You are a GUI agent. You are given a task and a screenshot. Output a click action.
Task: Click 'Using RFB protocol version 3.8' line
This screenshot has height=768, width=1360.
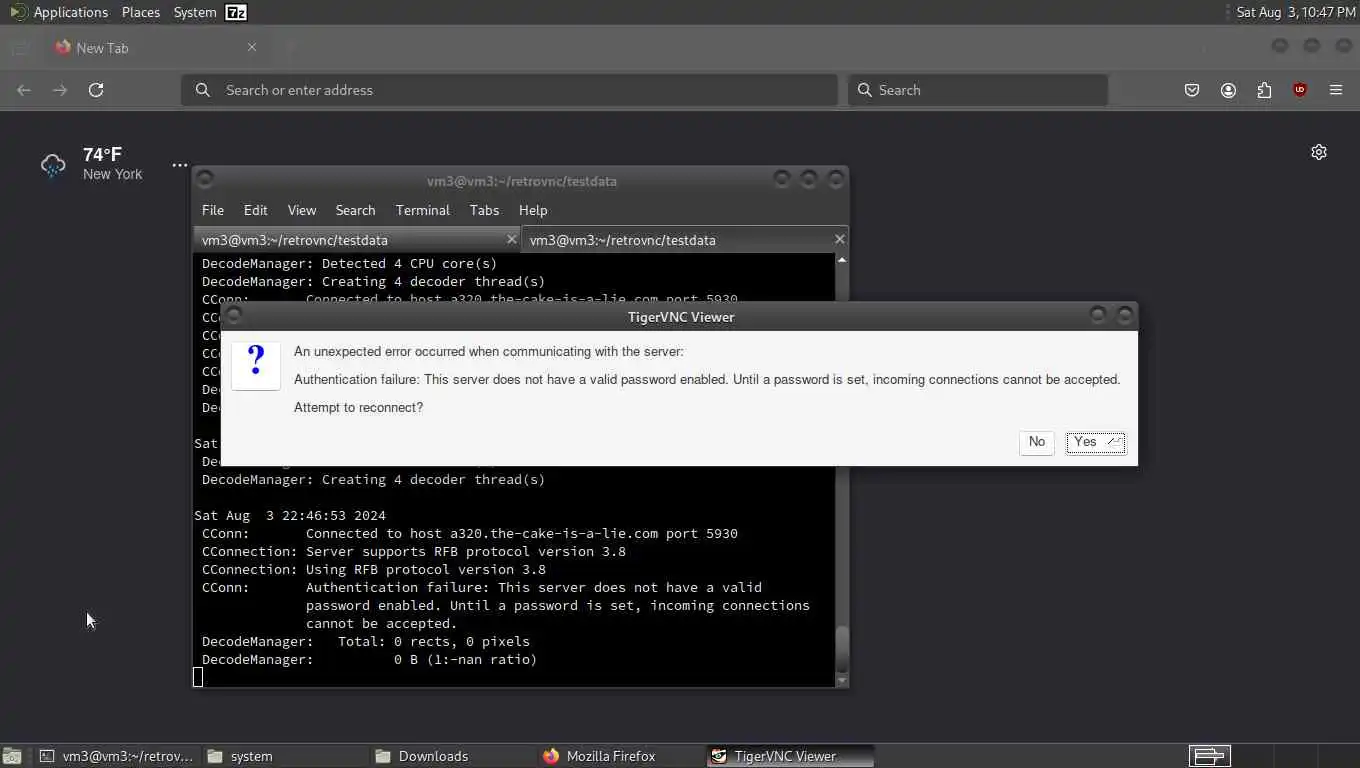374,569
